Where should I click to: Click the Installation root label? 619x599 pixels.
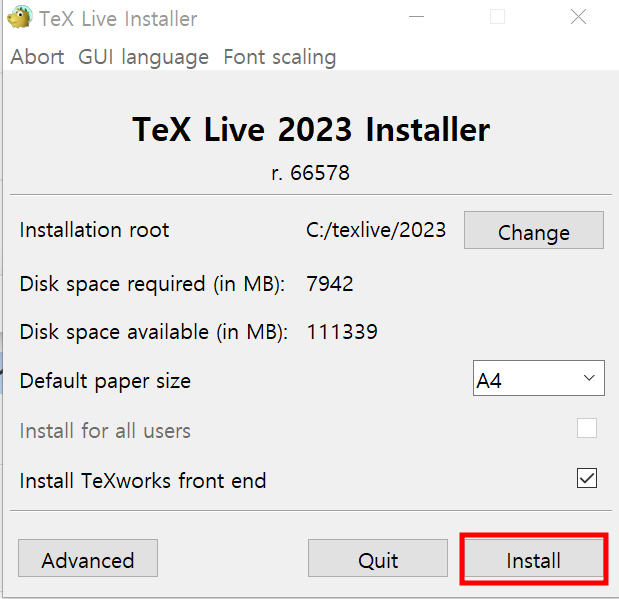[94, 230]
